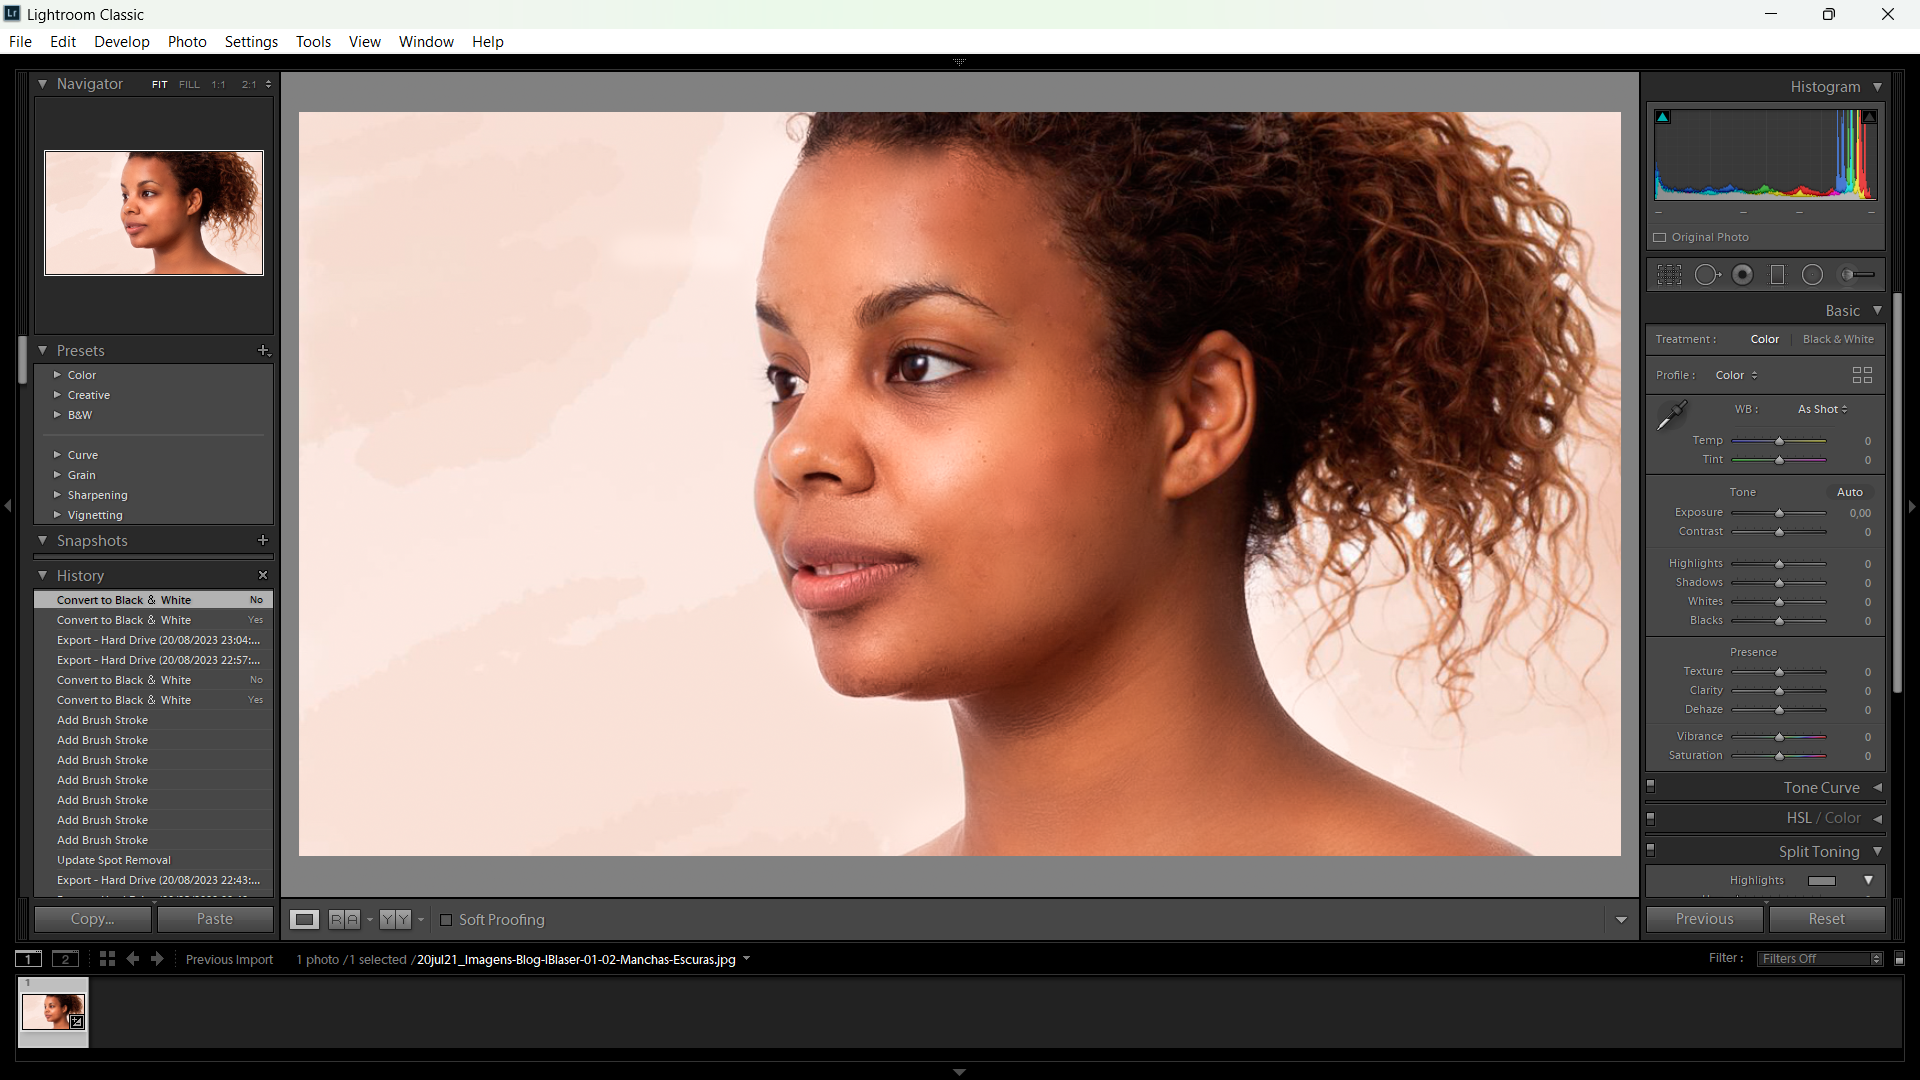The image size is (1920, 1080).
Task: Check the Original Photo box
Action: point(1660,238)
